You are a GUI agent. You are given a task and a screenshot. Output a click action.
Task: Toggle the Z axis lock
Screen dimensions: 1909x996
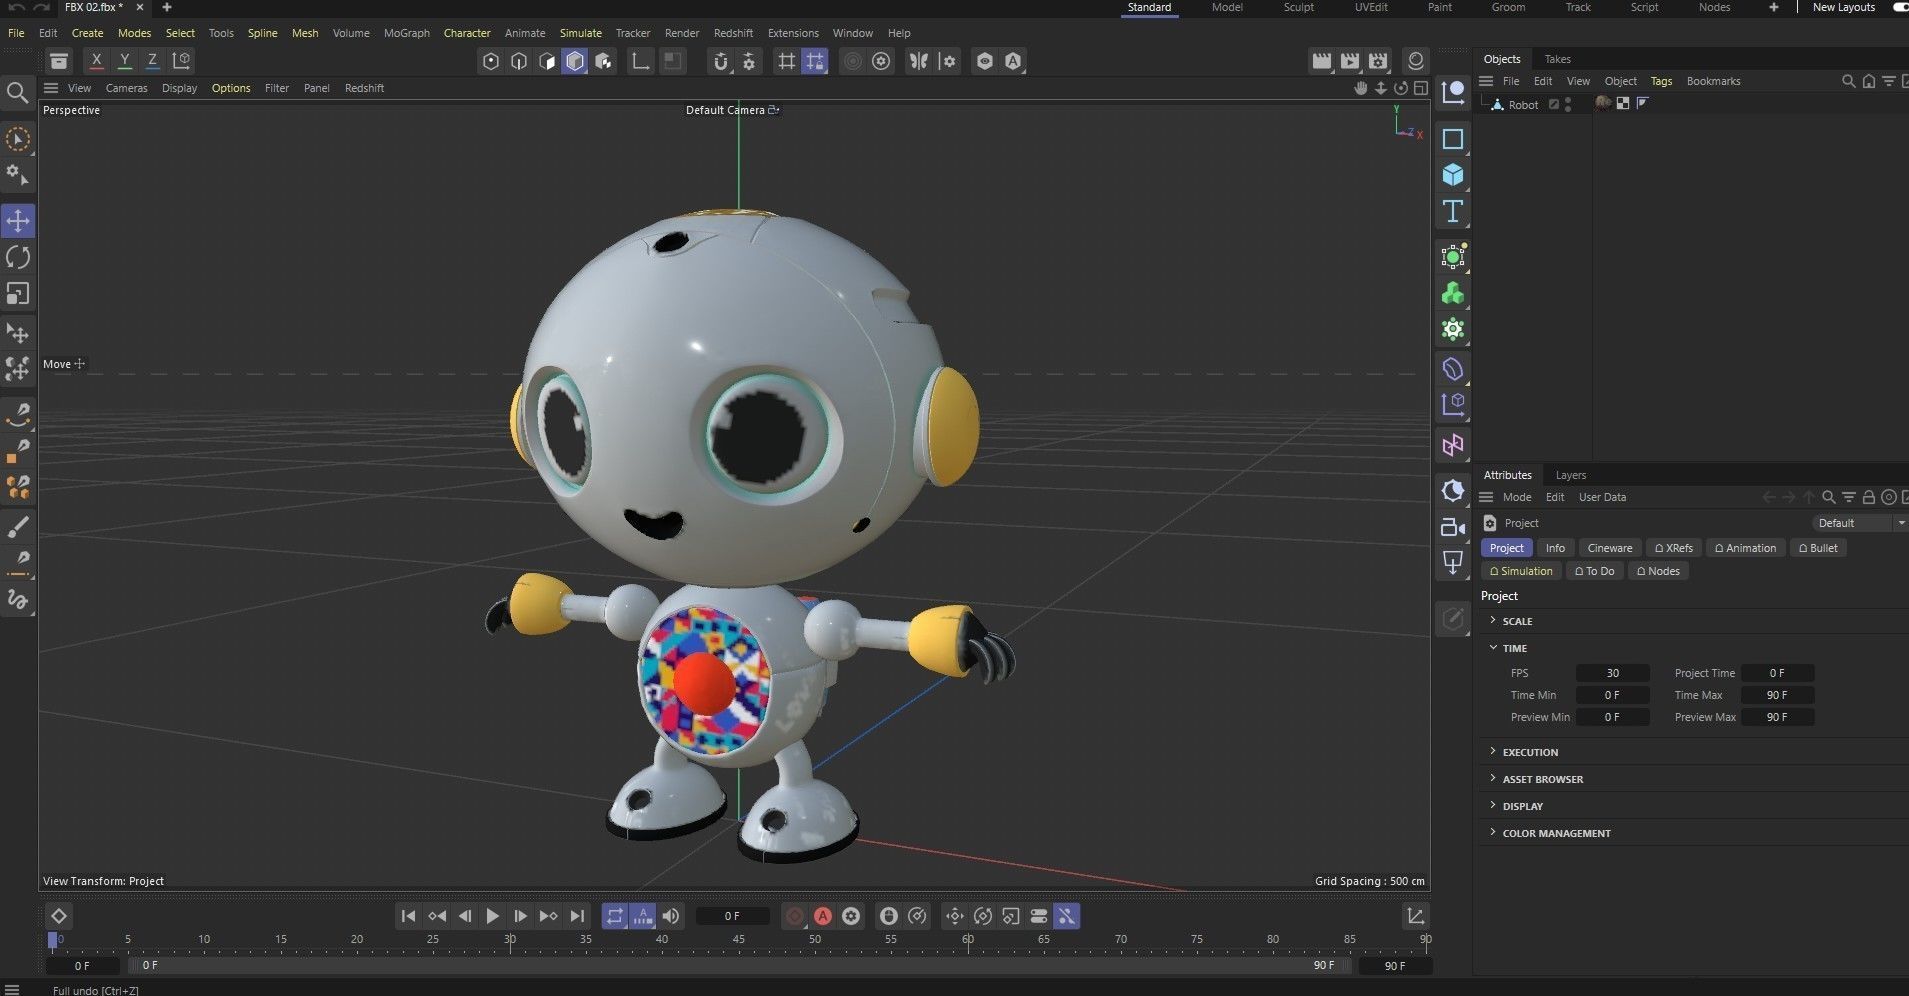[152, 60]
